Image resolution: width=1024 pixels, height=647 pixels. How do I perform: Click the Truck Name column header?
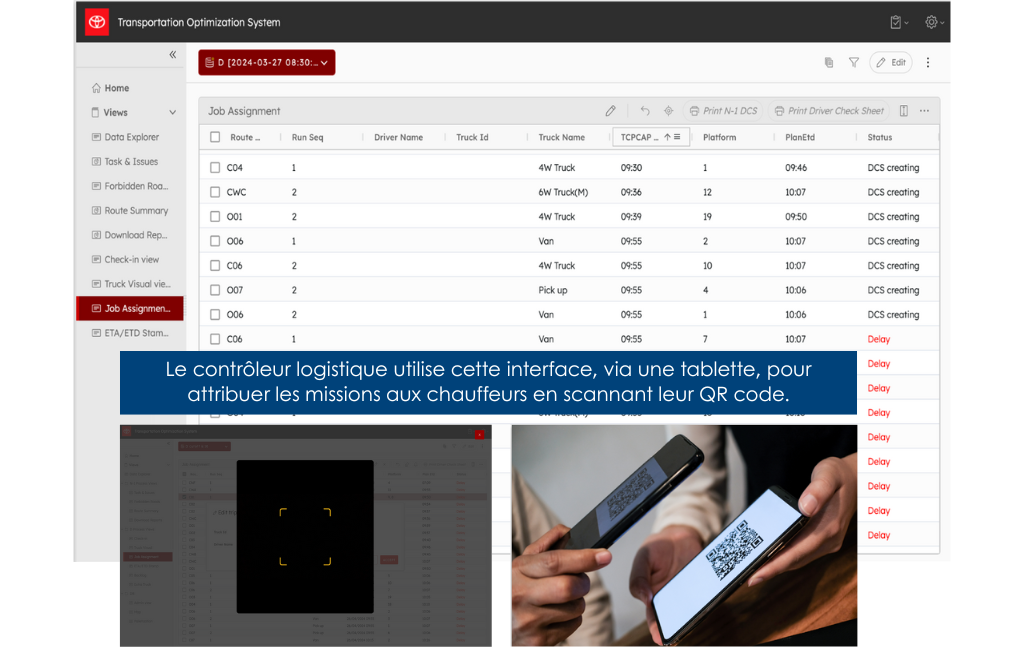(562, 137)
